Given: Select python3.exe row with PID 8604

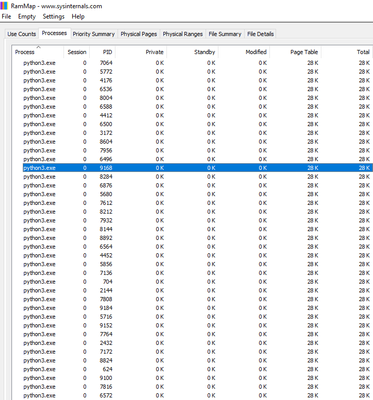Looking at the screenshot, I should pyautogui.click(x=198, y=142).
